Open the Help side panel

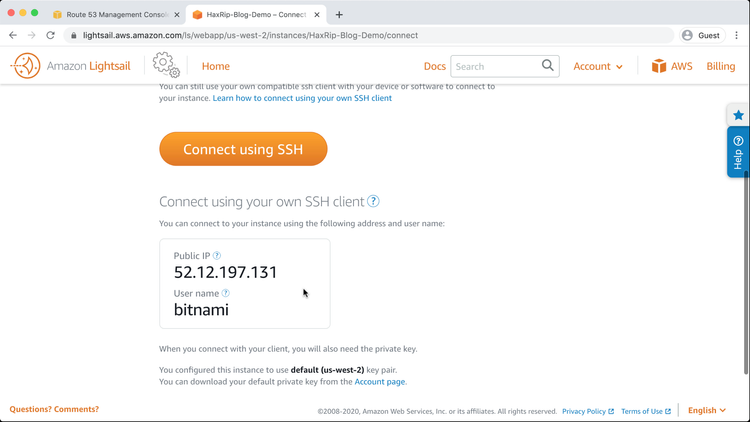(x=738, y=153)
